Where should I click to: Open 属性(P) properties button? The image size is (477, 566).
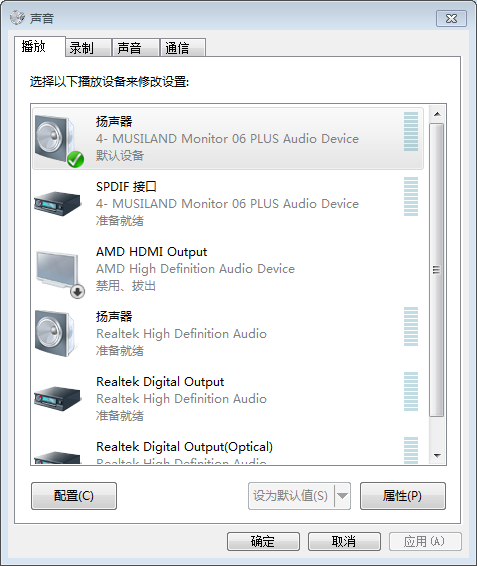(403, 496)
